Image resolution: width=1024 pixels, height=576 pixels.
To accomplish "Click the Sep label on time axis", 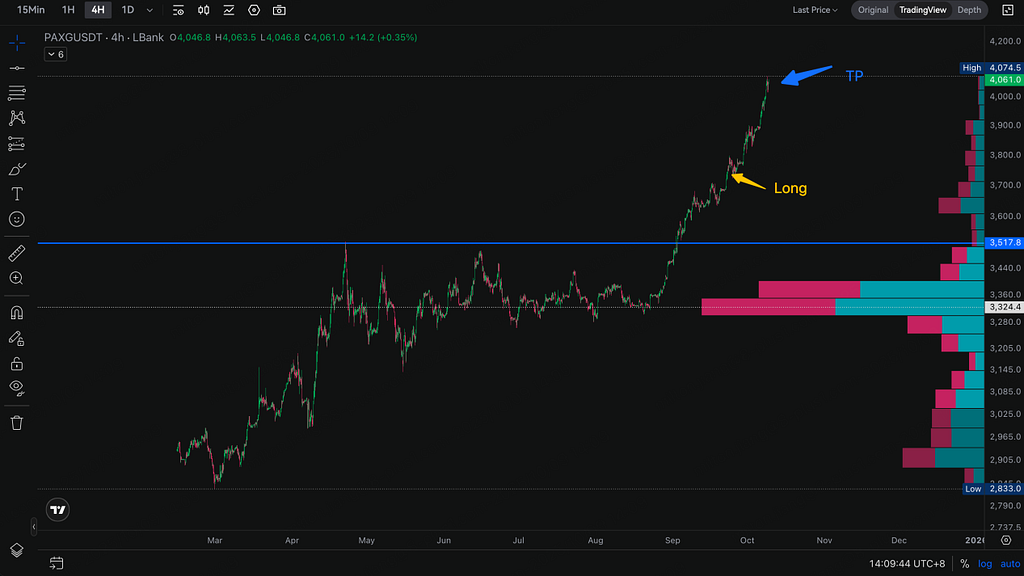I will 673,540.
